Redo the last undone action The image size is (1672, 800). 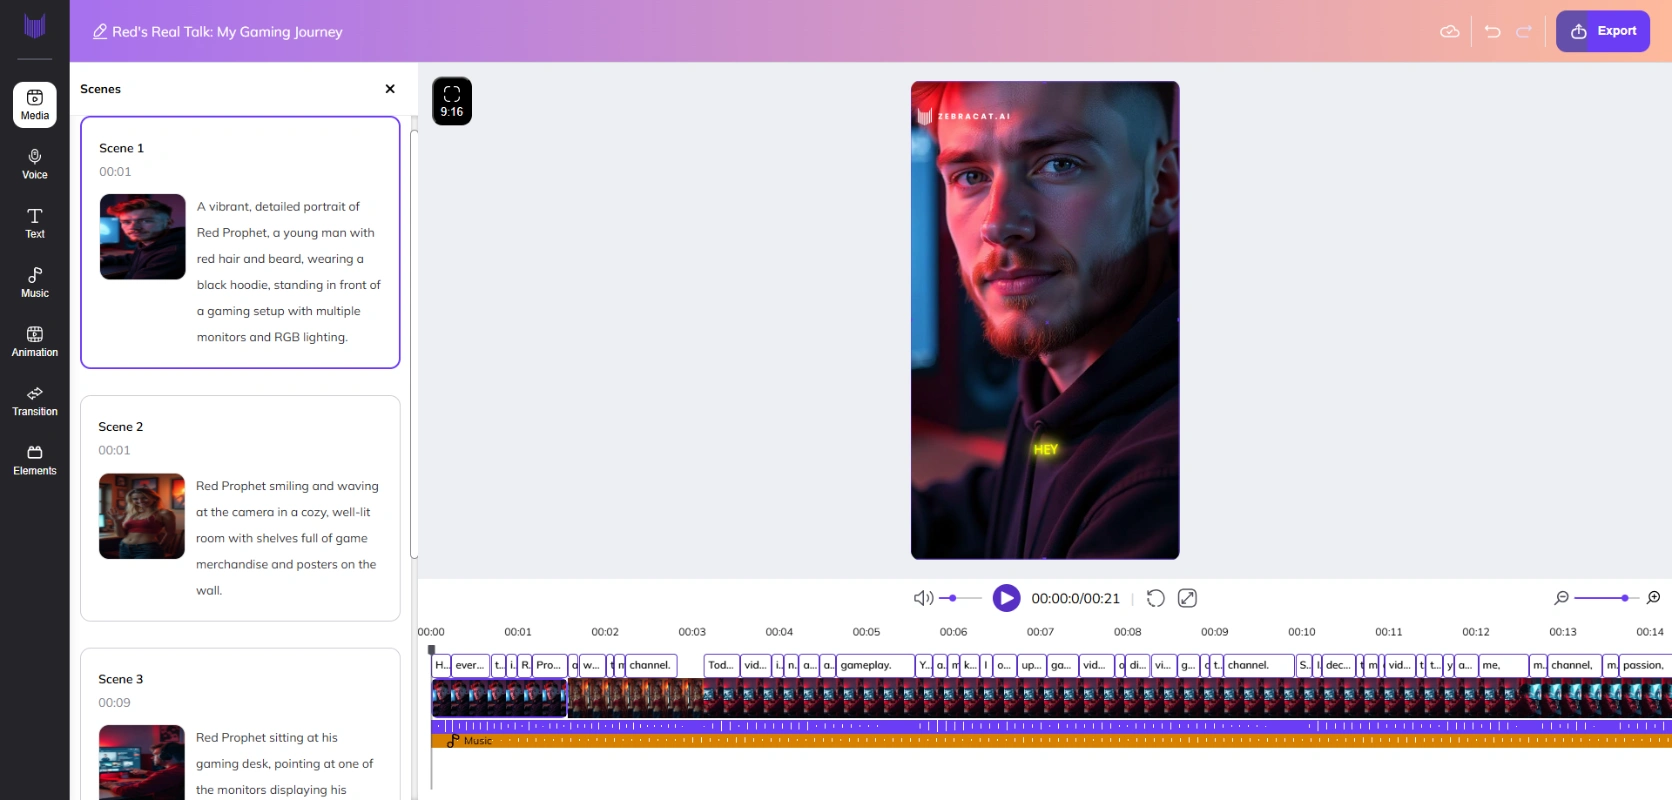[x=1524, y=32]
